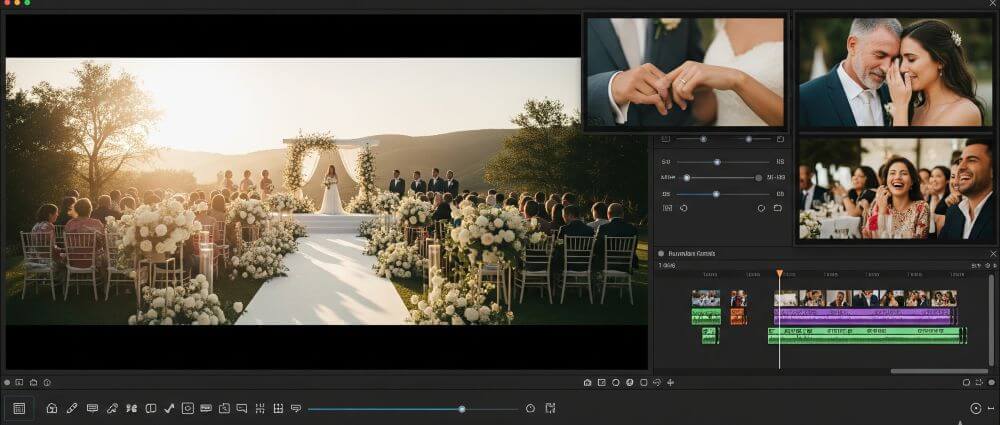1000x425 pixels.
Task: Click the clock icon right of zoom slider
Action: click(x=530, y=408)
